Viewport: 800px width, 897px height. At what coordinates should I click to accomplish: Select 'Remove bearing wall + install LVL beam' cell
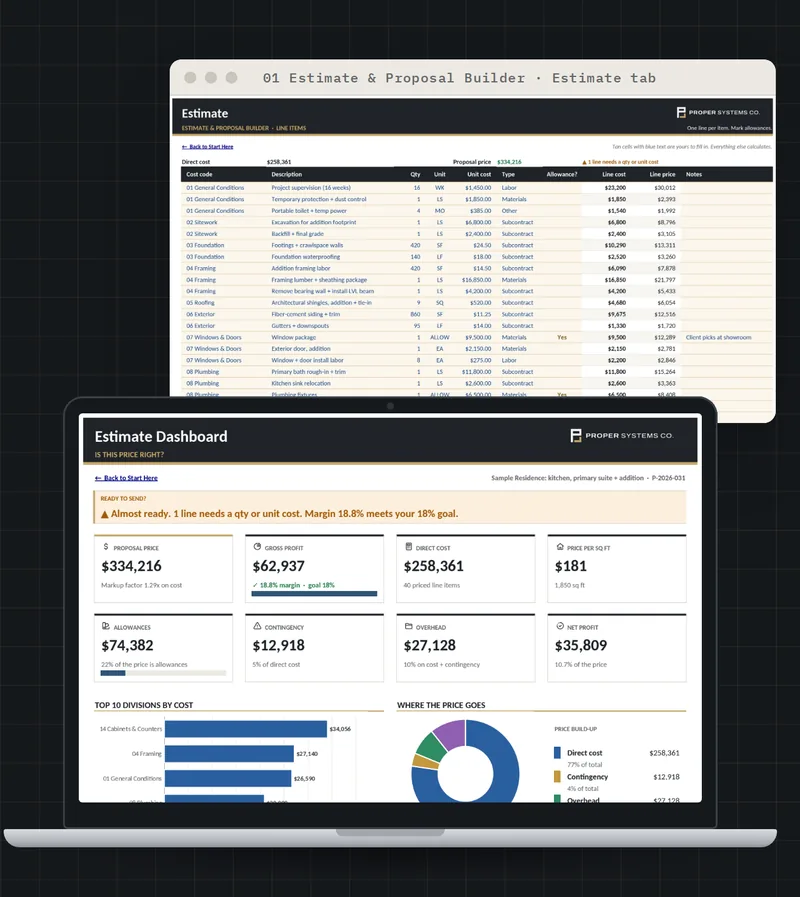323,291
